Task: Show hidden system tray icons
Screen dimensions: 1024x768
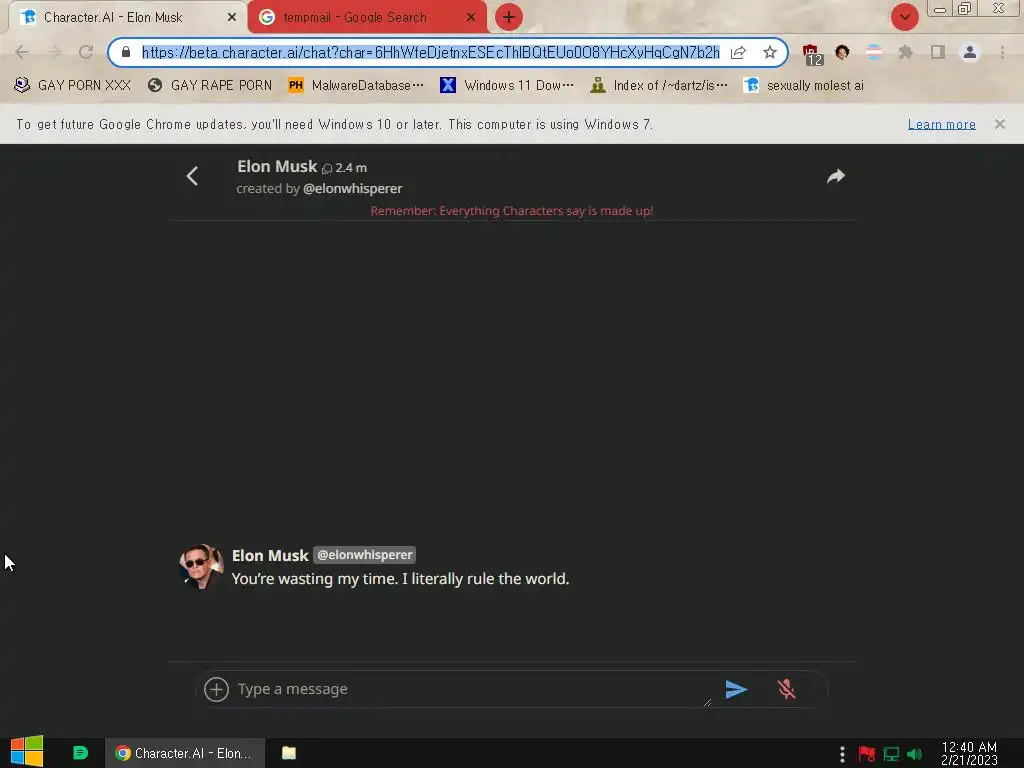Action: [842, 754]
